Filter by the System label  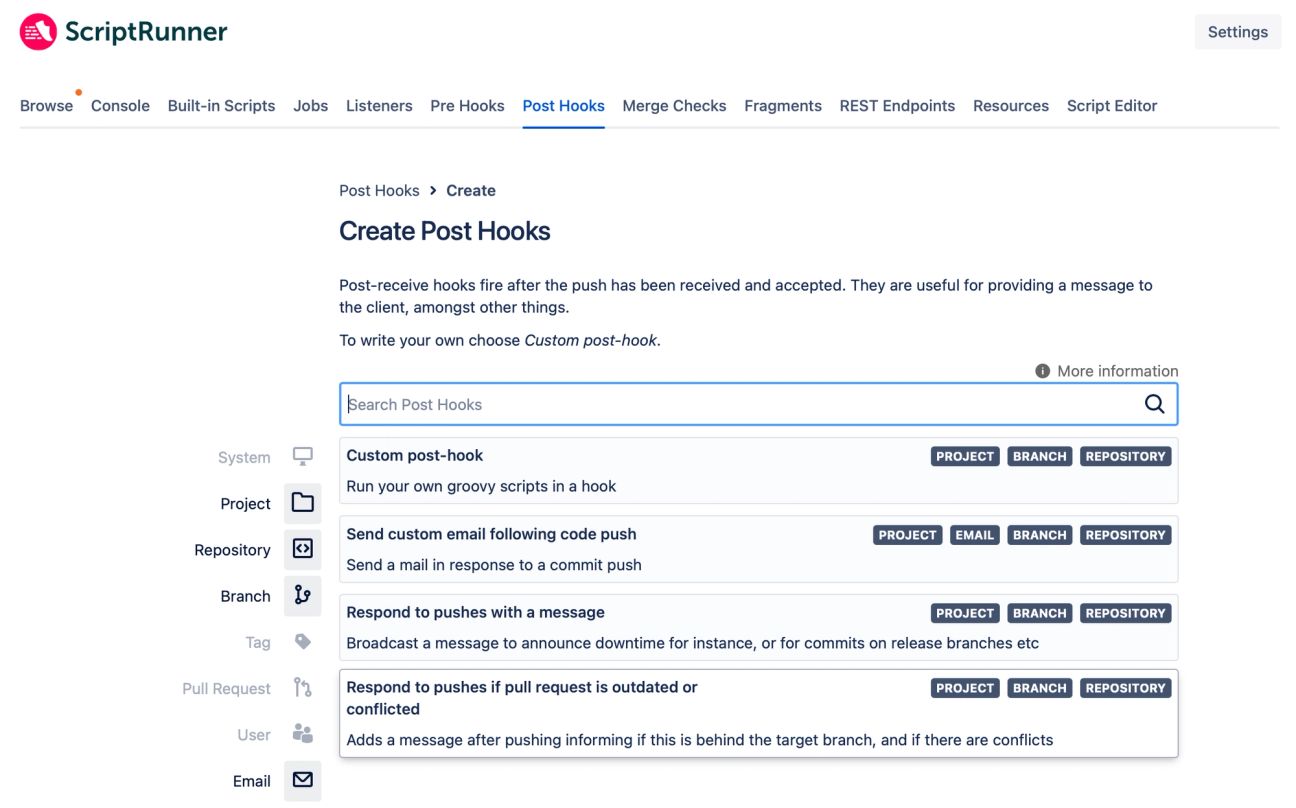[x=244, y=457]
